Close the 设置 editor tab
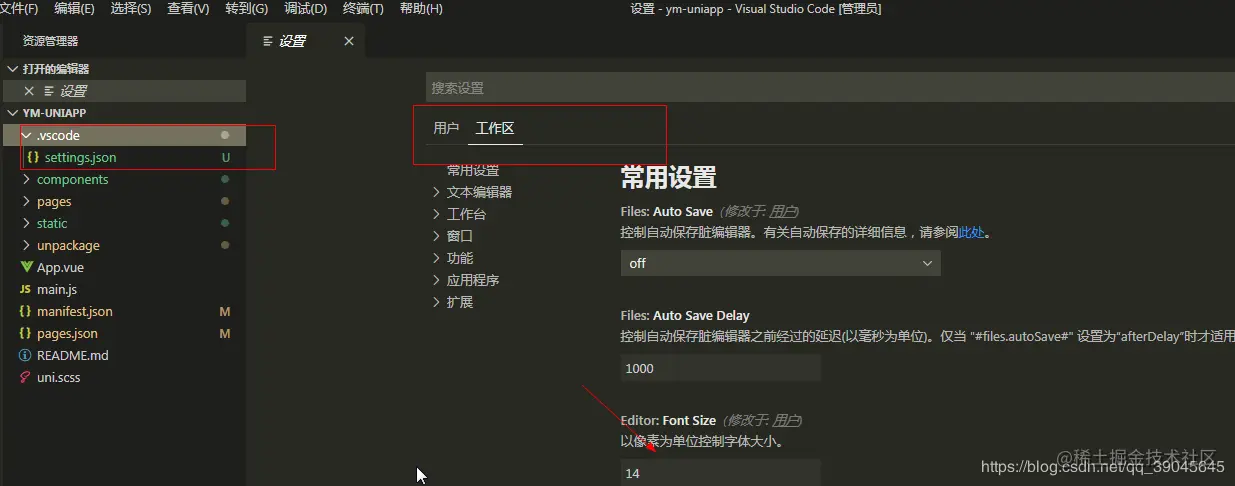Viewport: 1235px width, 486px height. pyautogui.click(x=349, y=41)
